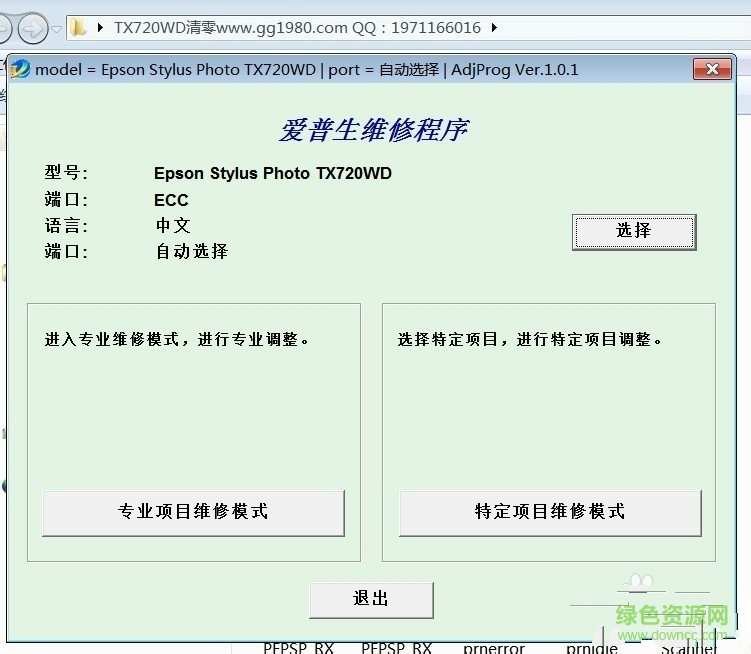
Task: Click the 爱普生维修程序 heading
Action: point(374,130)
